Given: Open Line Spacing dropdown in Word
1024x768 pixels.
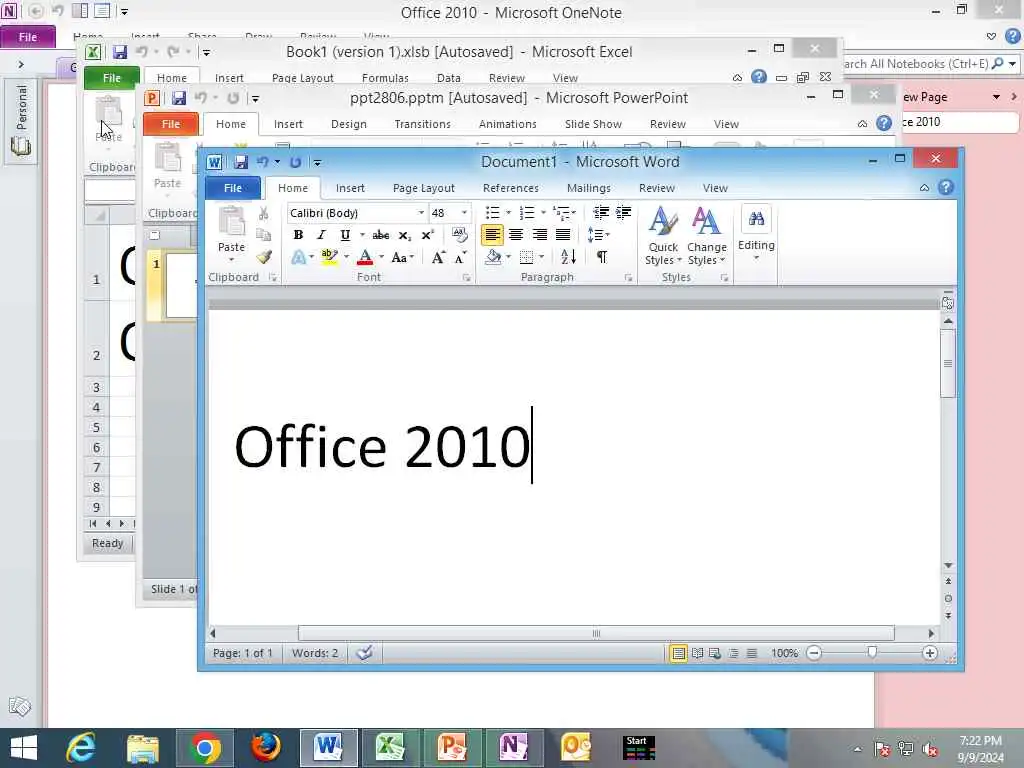Looking at the screenshot, I should (599, 234).
